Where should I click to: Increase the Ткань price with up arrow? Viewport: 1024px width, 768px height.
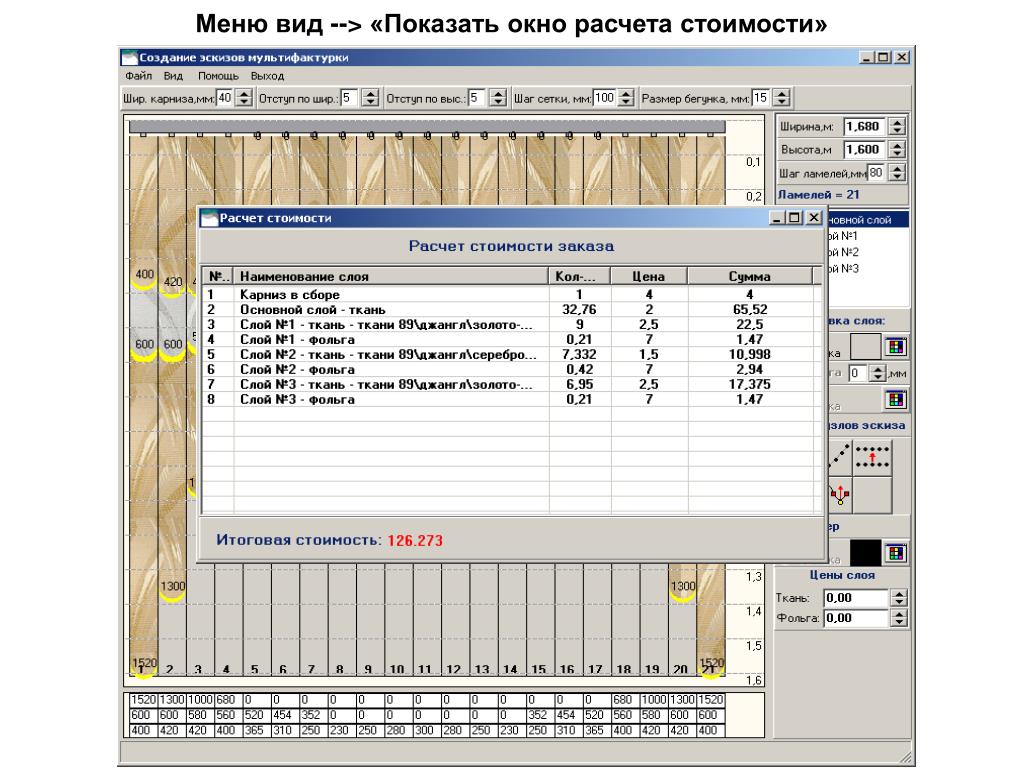click(898, 593)
